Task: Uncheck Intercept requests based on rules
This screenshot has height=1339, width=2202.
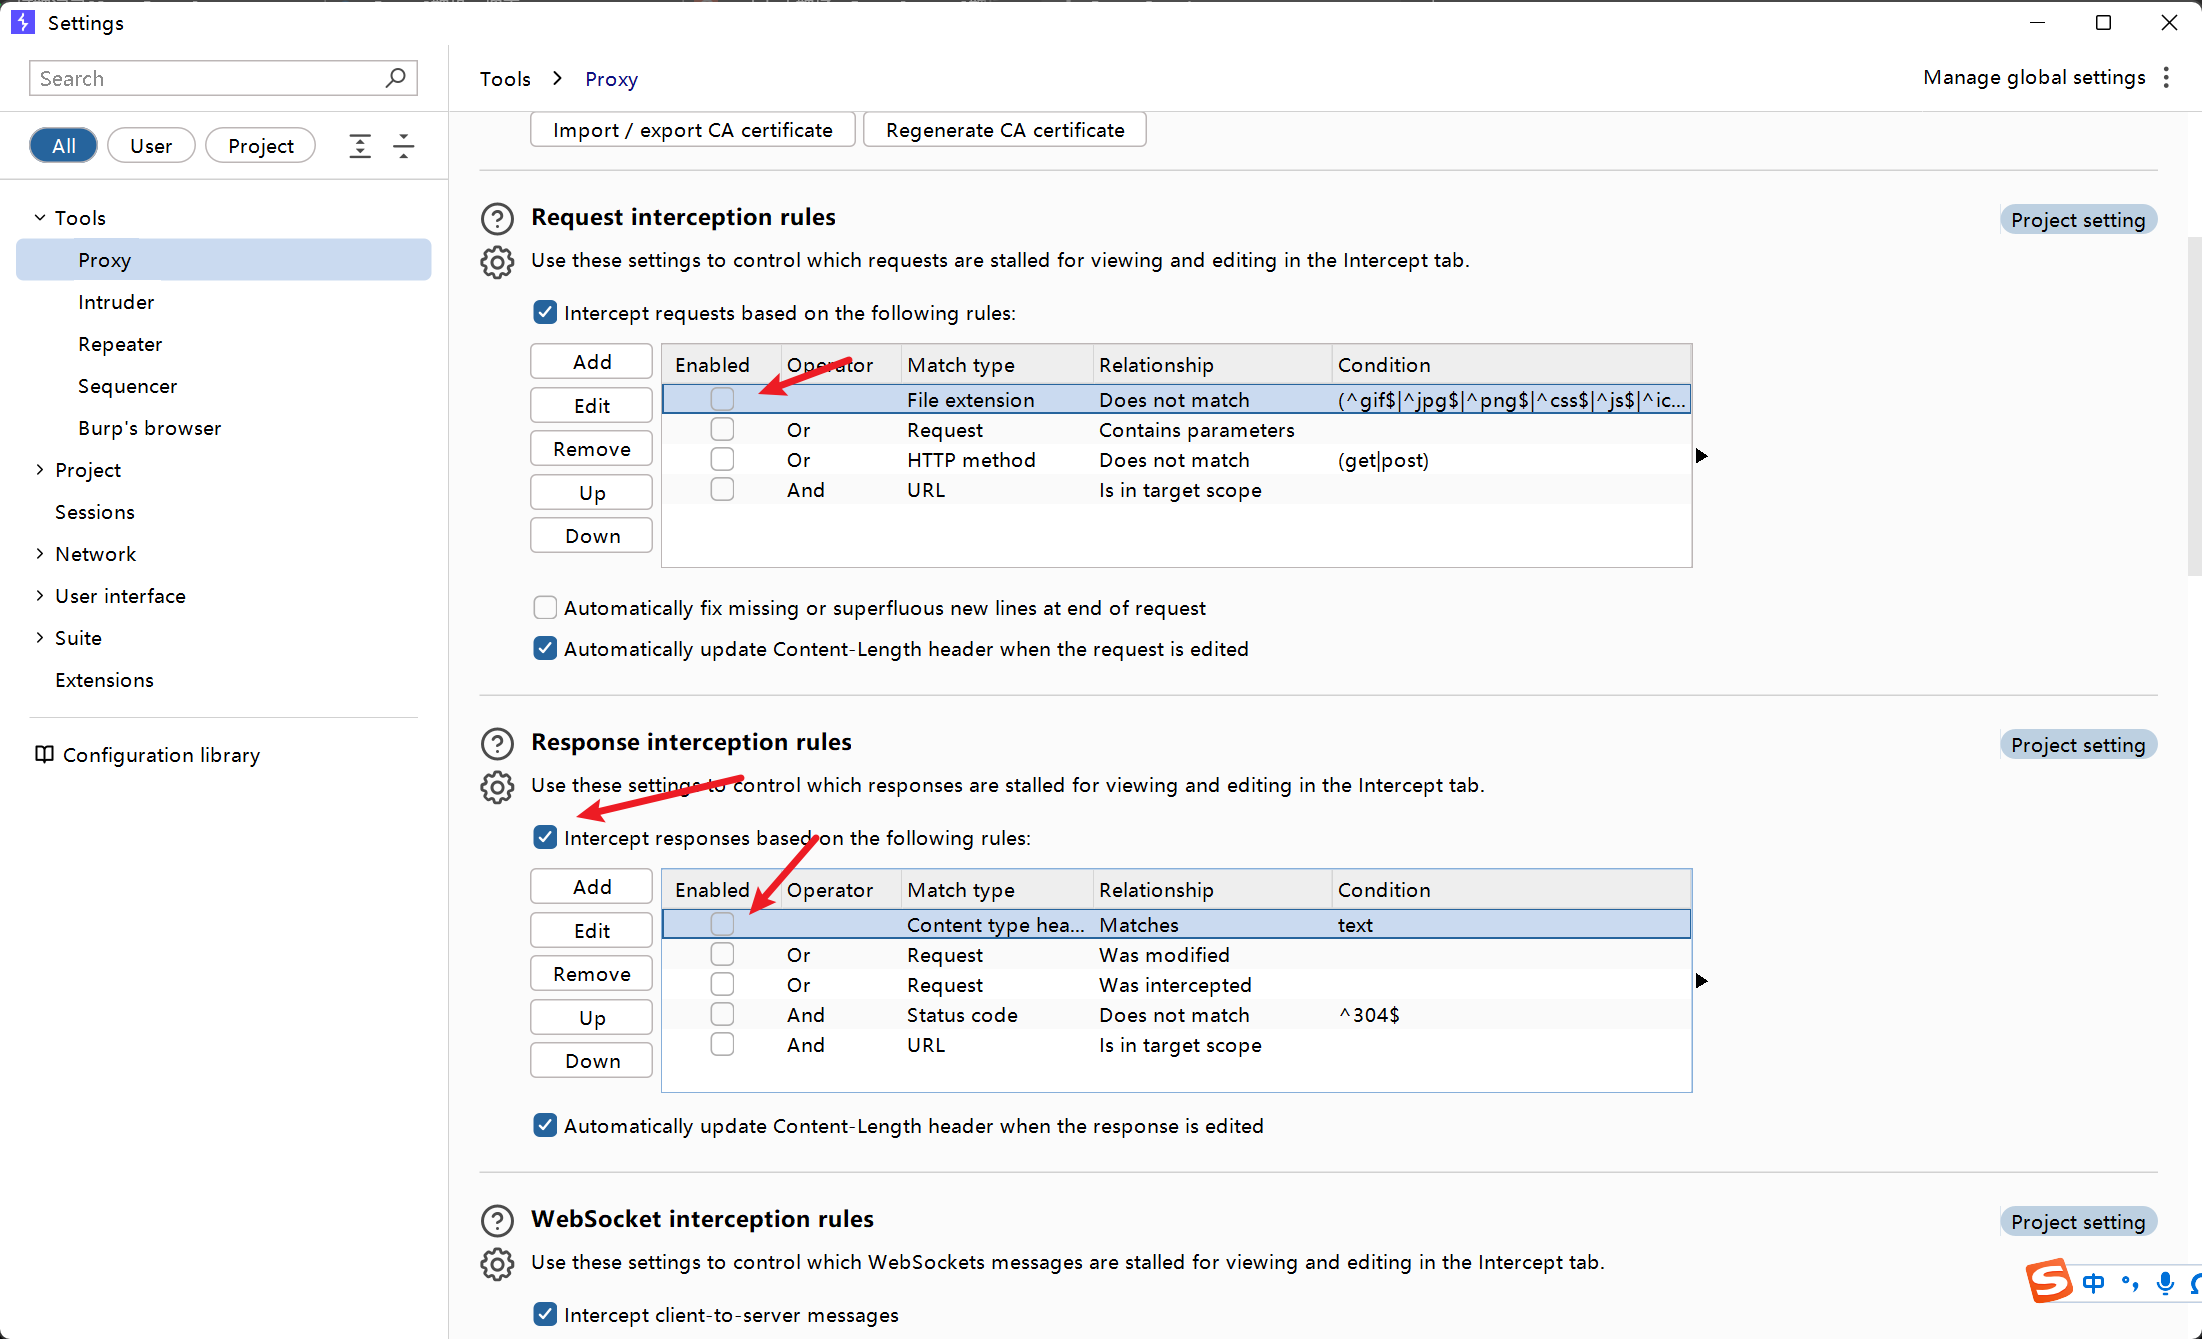Action: [x=545, y=313]
